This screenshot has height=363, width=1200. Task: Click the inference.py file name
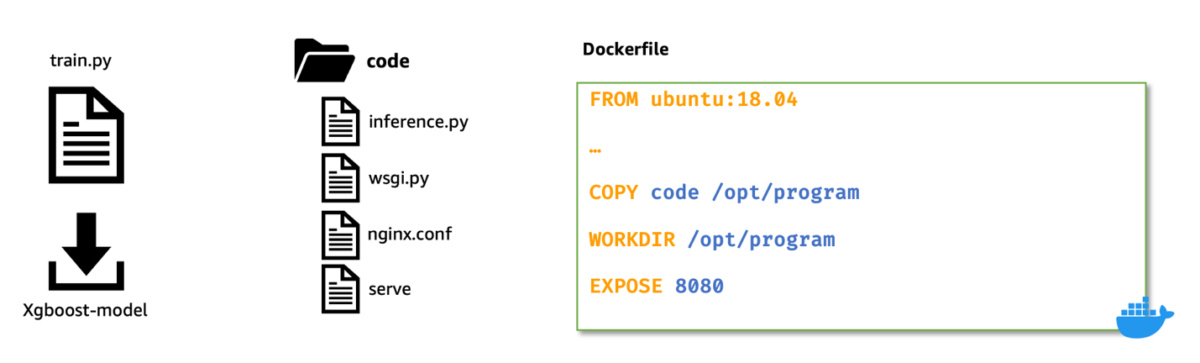point(418,123)
